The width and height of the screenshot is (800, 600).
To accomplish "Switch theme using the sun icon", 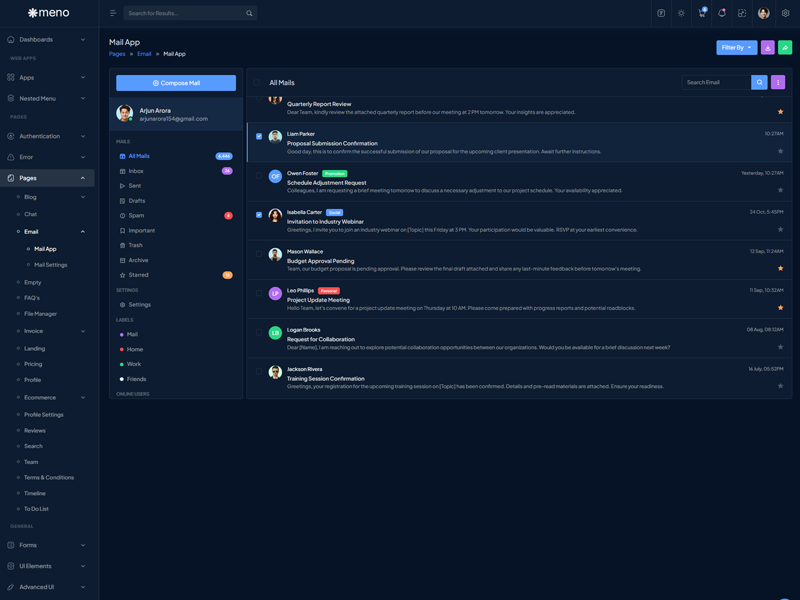I will coord(681,13).
